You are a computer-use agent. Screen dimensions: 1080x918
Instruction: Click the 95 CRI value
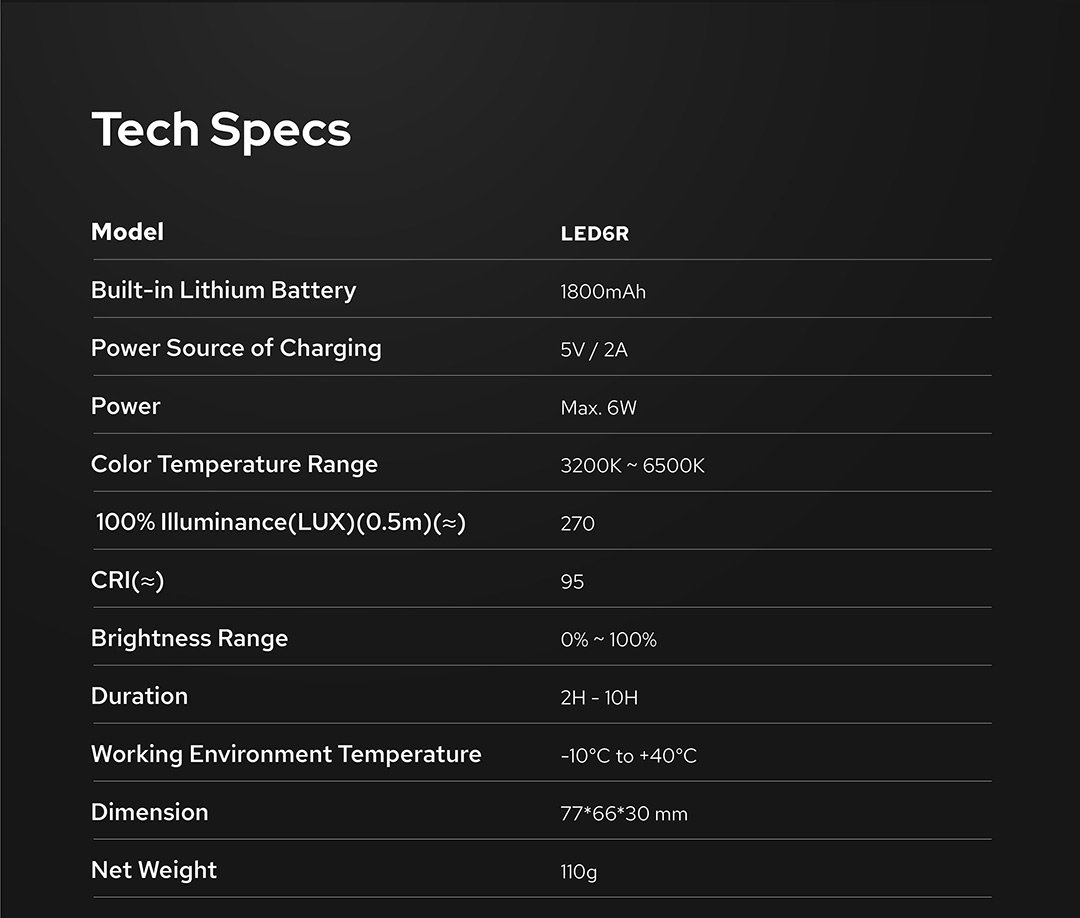click(572, 582)
